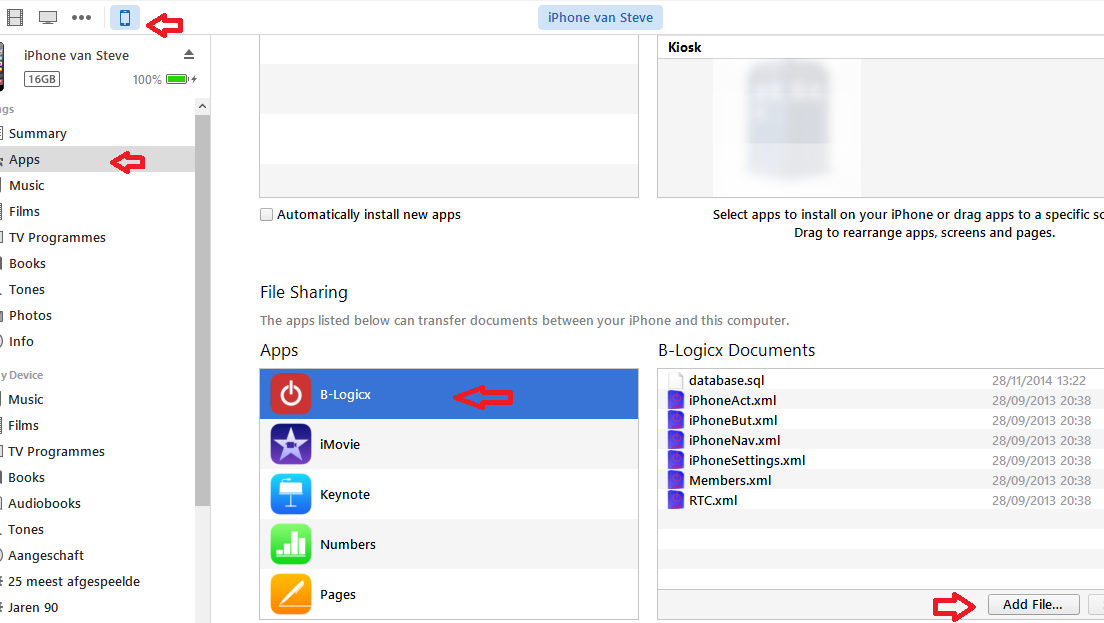Select Members.xml document
The height and width of the screenshot is (623, 1104).
click(881, 480)
